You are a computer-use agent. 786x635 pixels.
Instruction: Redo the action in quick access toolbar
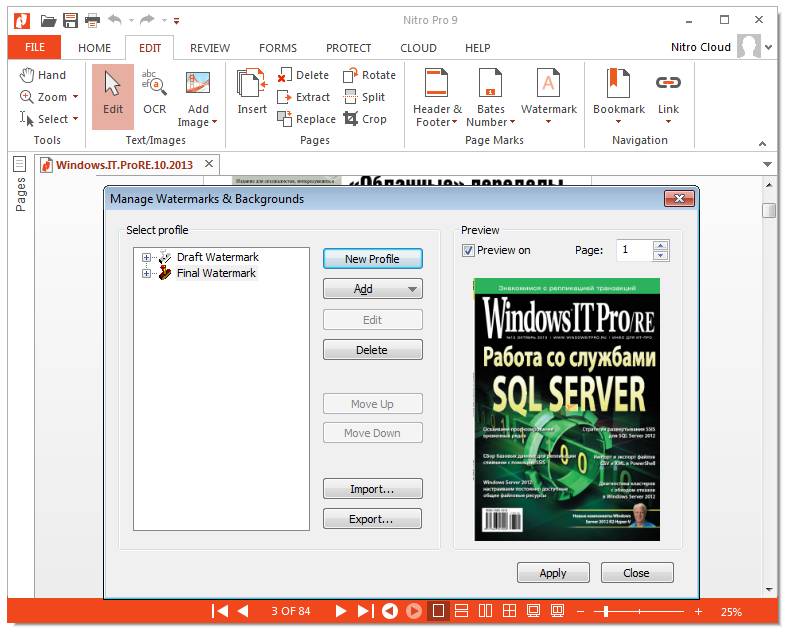click(147, 20)
